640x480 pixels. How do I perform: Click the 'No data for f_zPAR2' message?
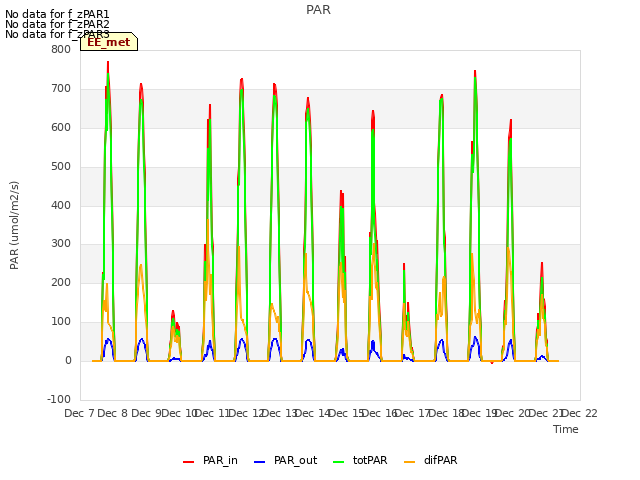[57, 24]
